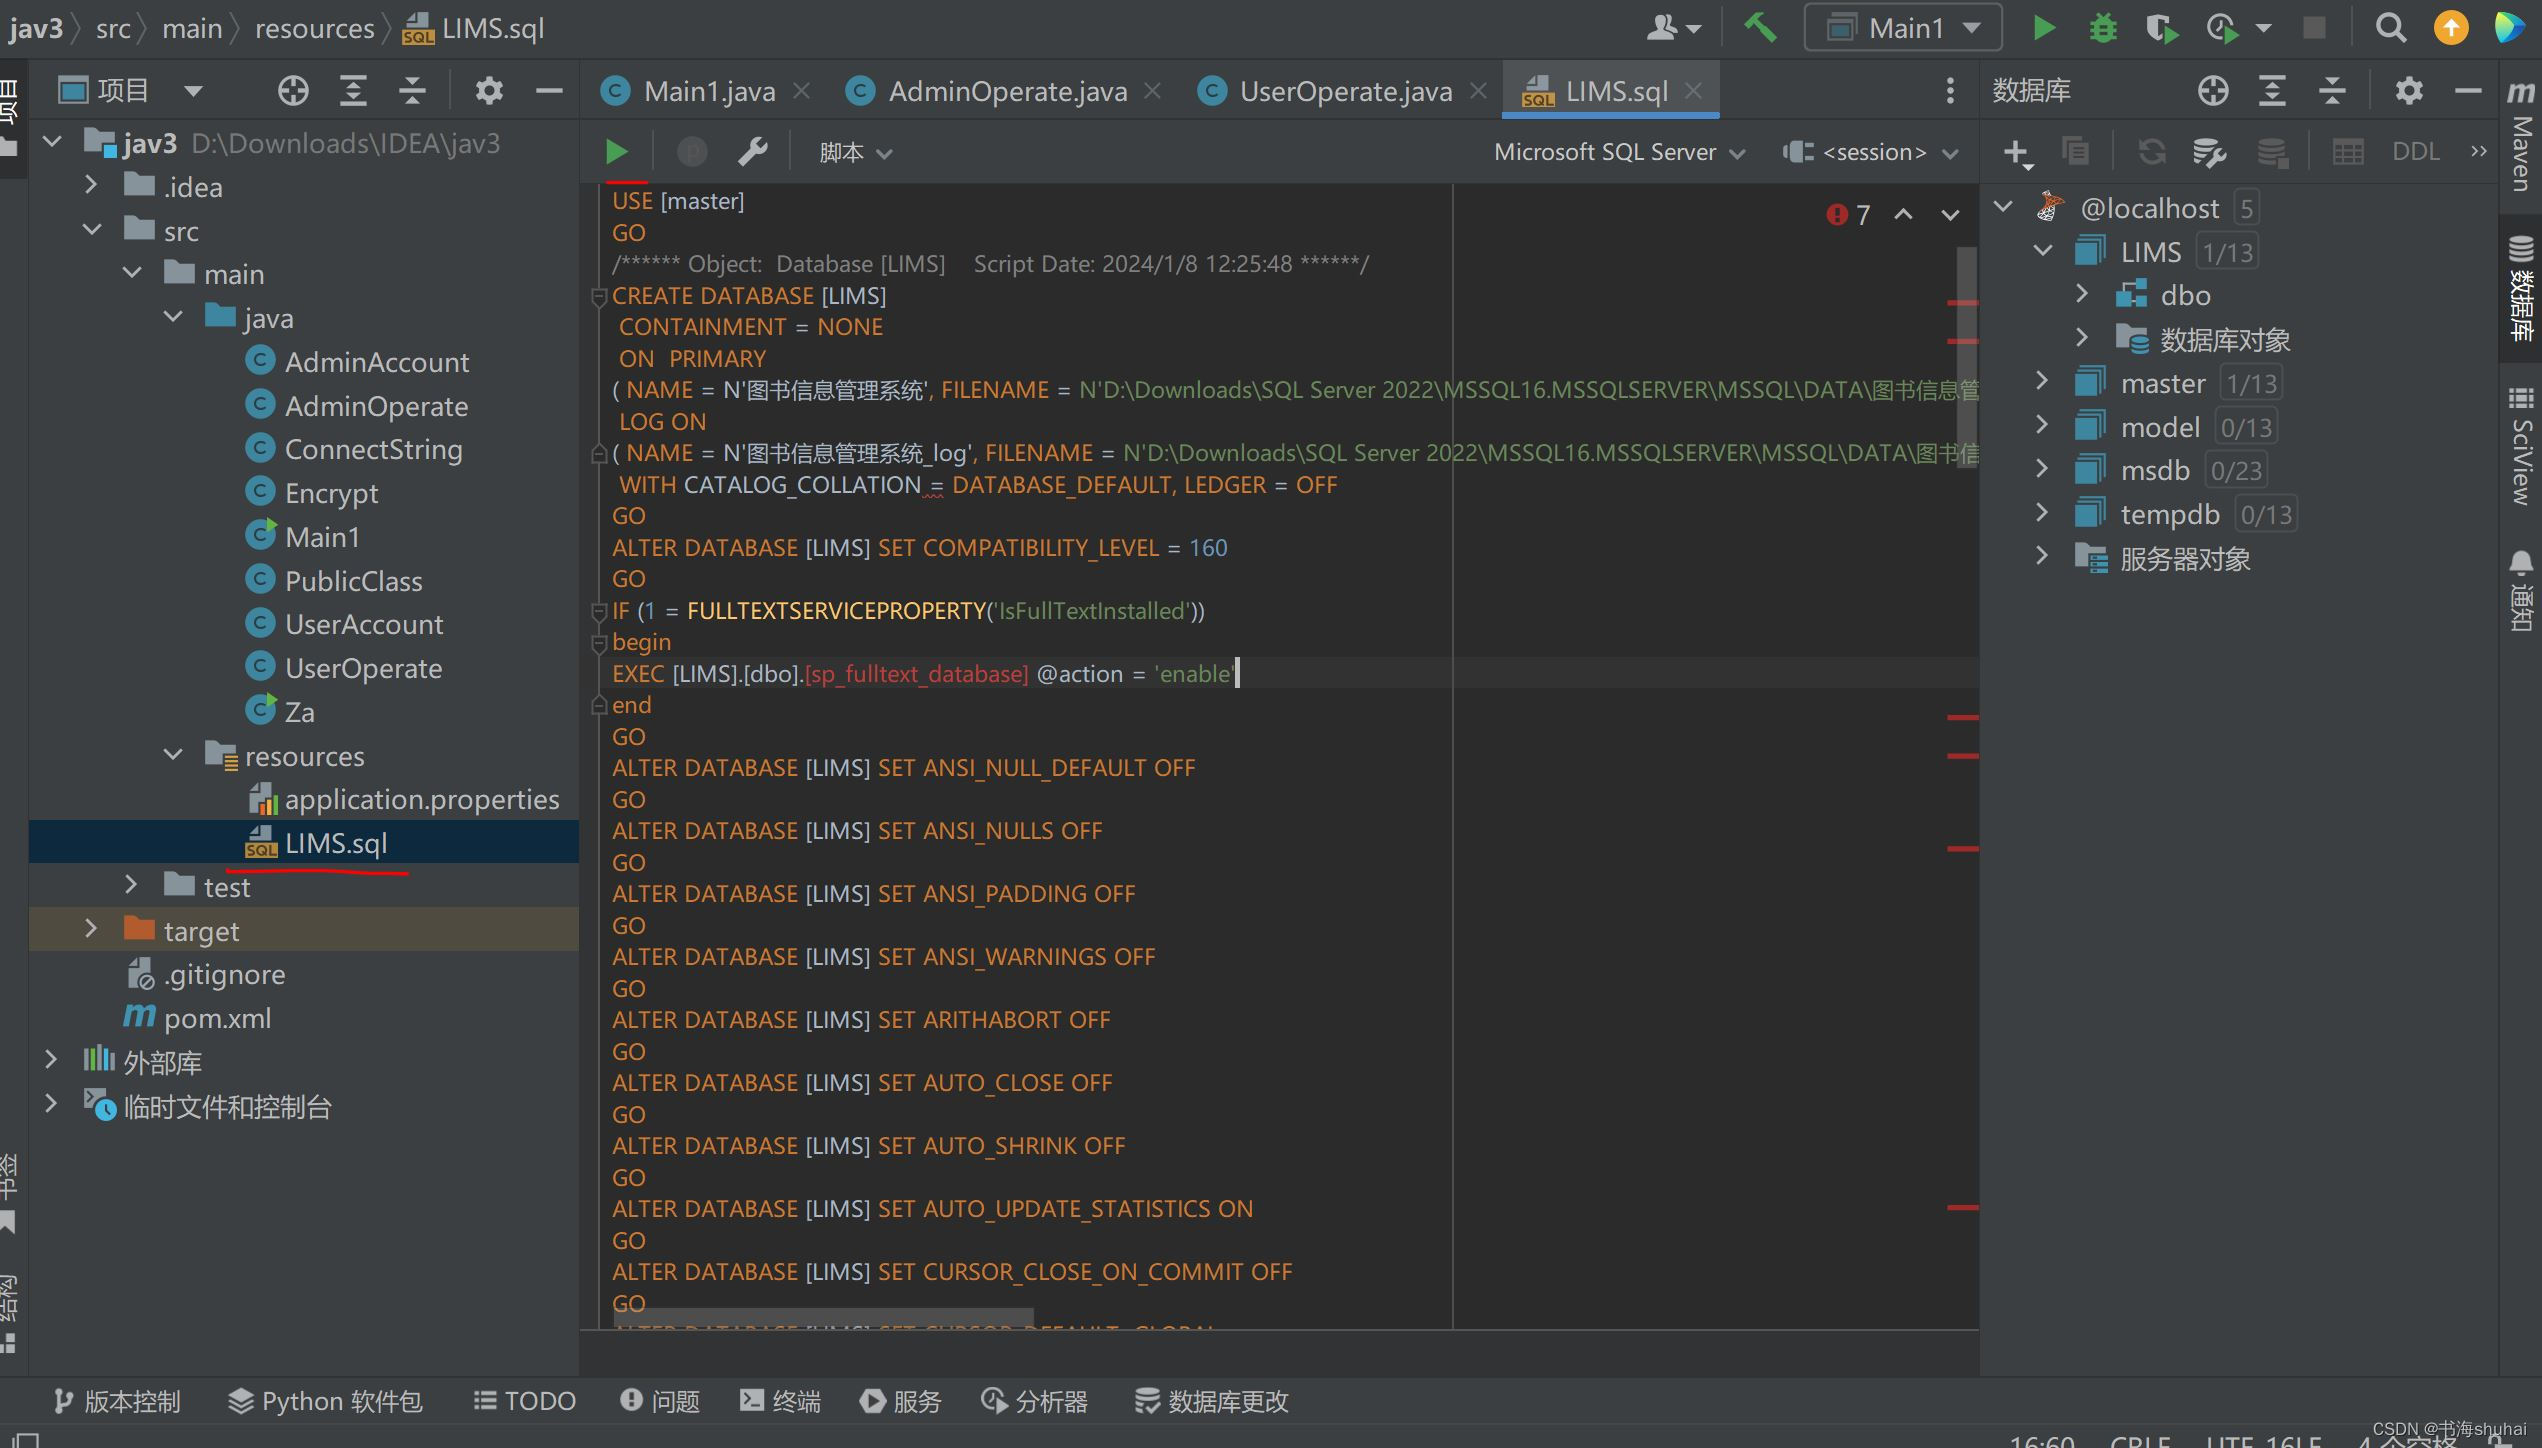Open 数据库更改 database changes panel

(1211, 1401)
